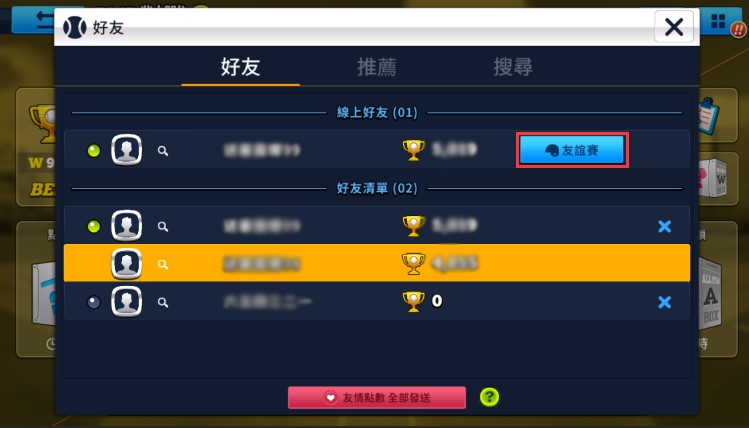Click the trophy icon in the online friend row
The height and width of the screenshot is (428, 749).
pyautogui.click(x=413, y=150)
